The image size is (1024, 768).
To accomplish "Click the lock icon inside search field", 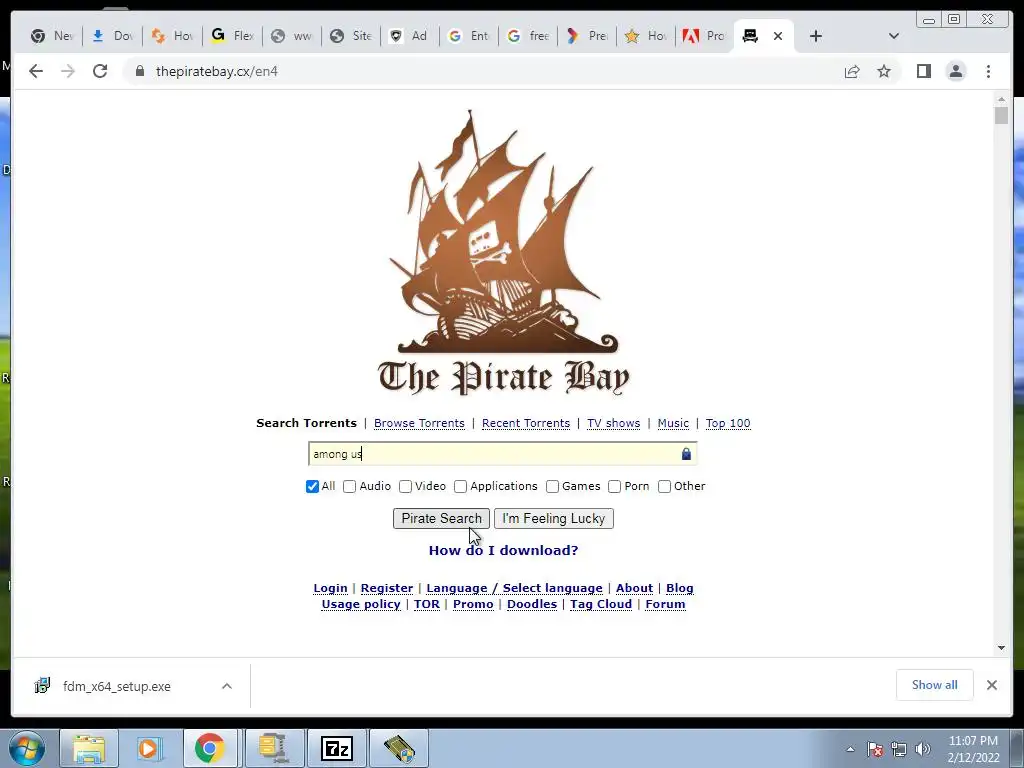I will tap(686, 454).
